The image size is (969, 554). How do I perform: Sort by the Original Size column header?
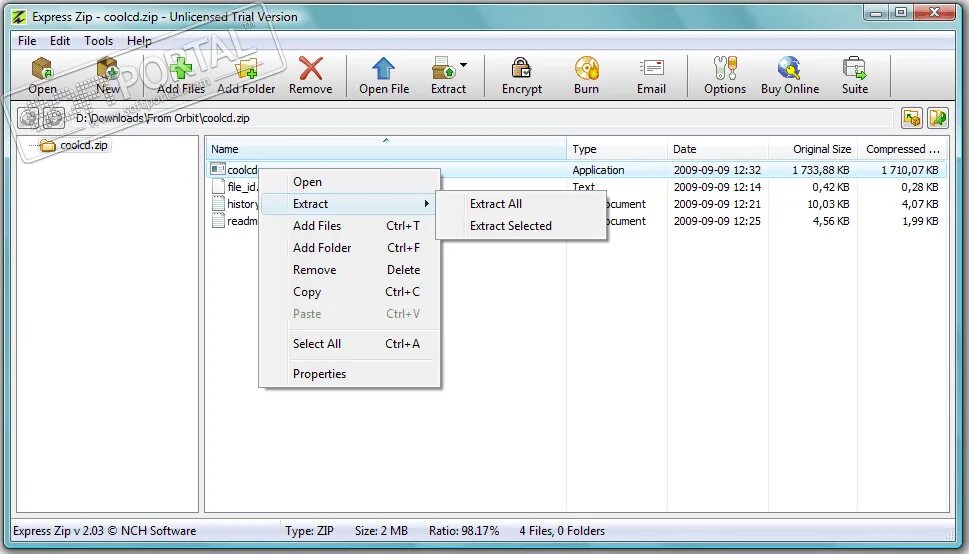pyautogui.click(x=813, y=149)
